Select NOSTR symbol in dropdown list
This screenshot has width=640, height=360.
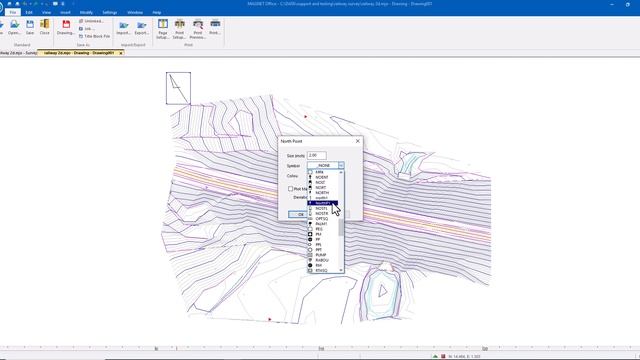[323, 213]
